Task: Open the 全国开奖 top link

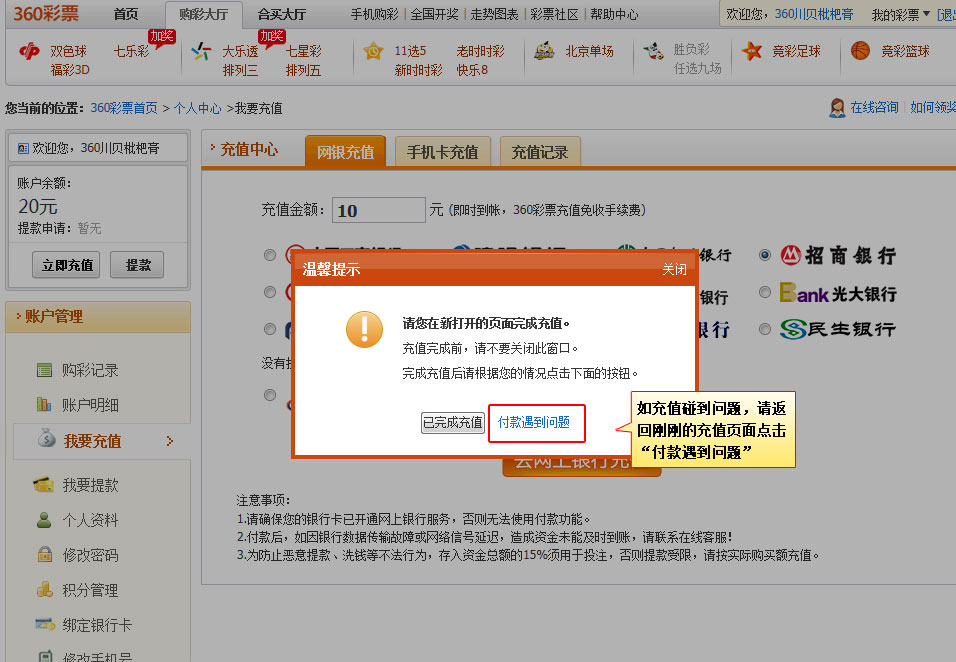Action: [435, 15]
